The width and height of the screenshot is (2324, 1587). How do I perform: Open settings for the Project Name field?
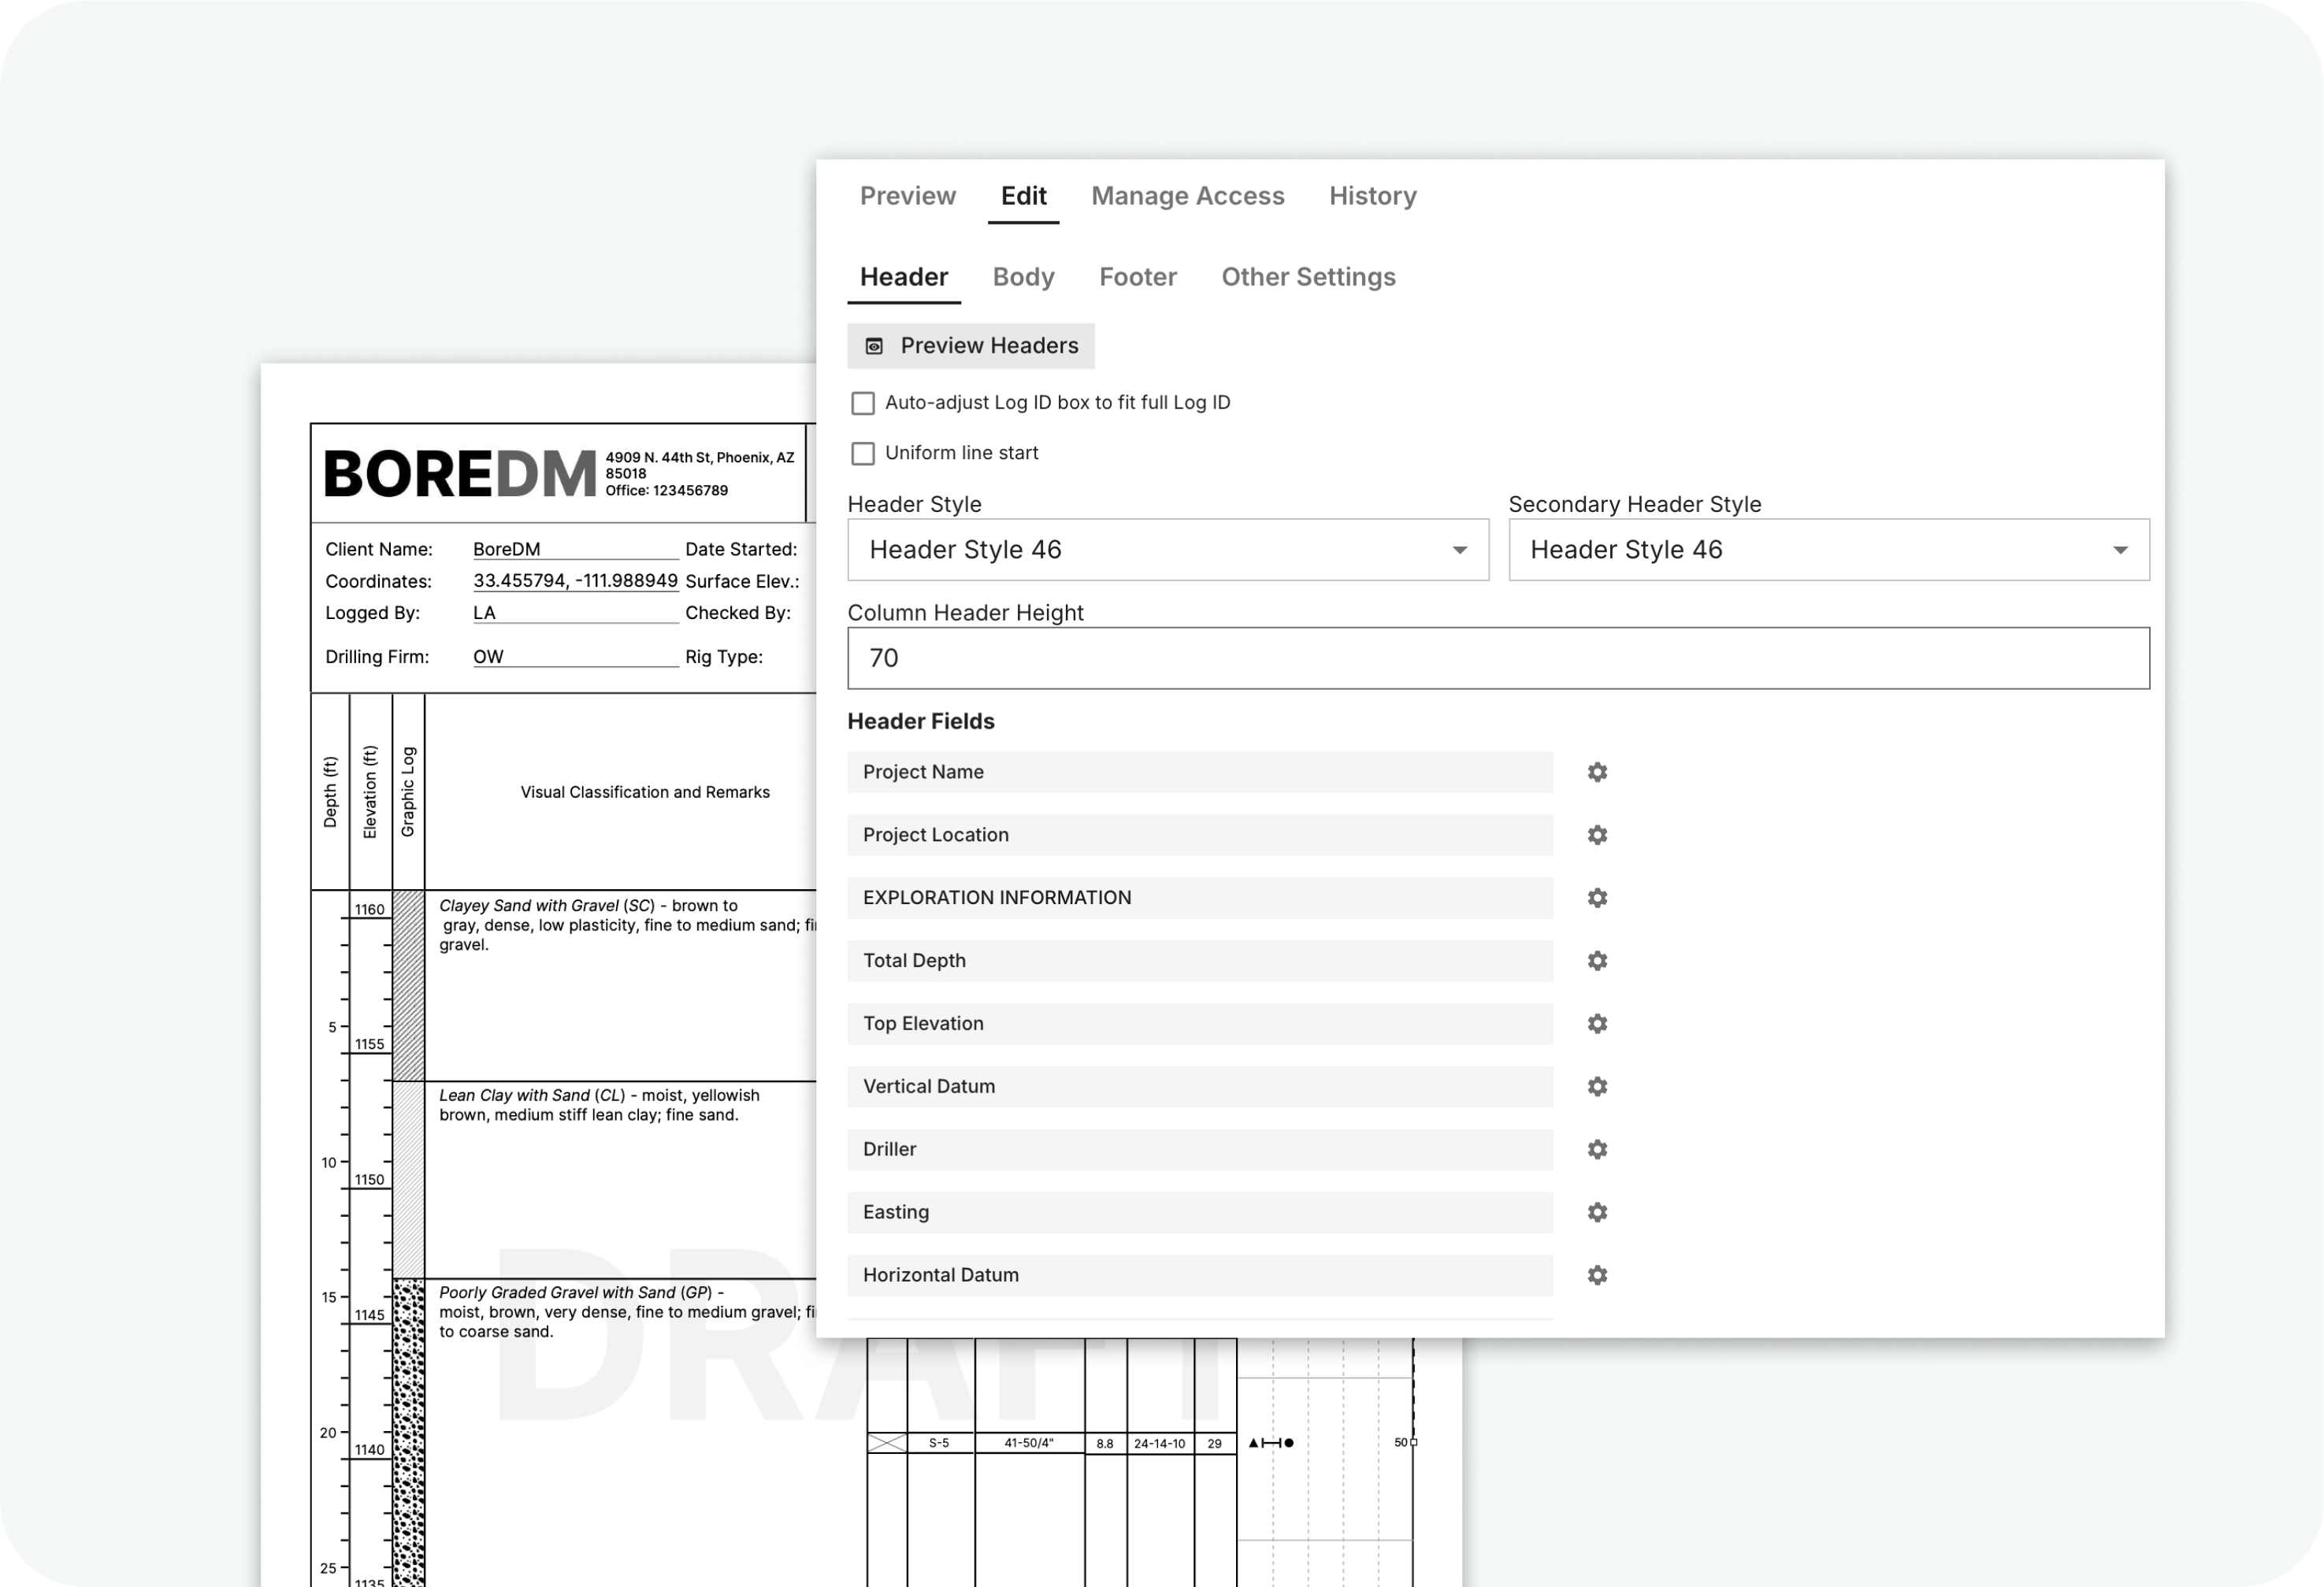pyautogui.click(x=1597, y=772)
